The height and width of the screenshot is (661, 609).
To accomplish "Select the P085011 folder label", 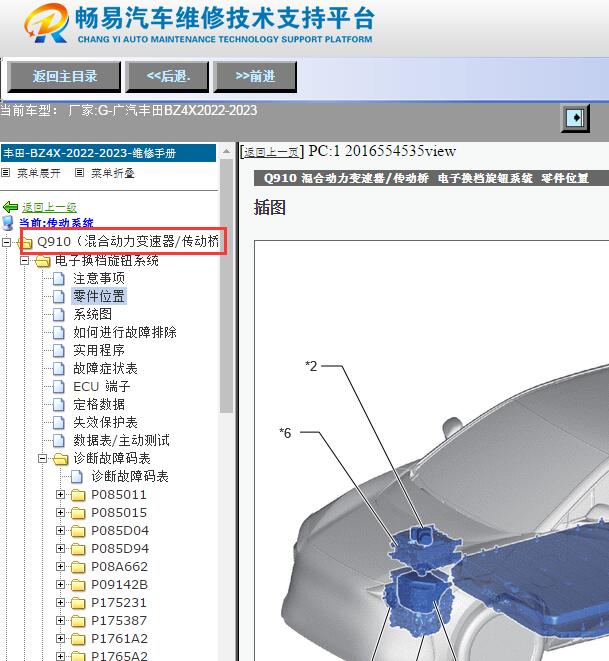I will point(119,494).
